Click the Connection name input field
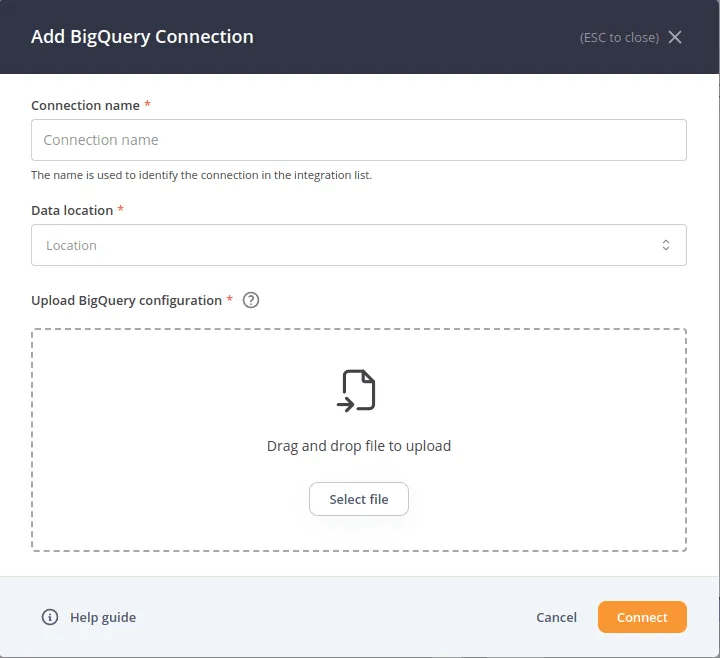 358,140
